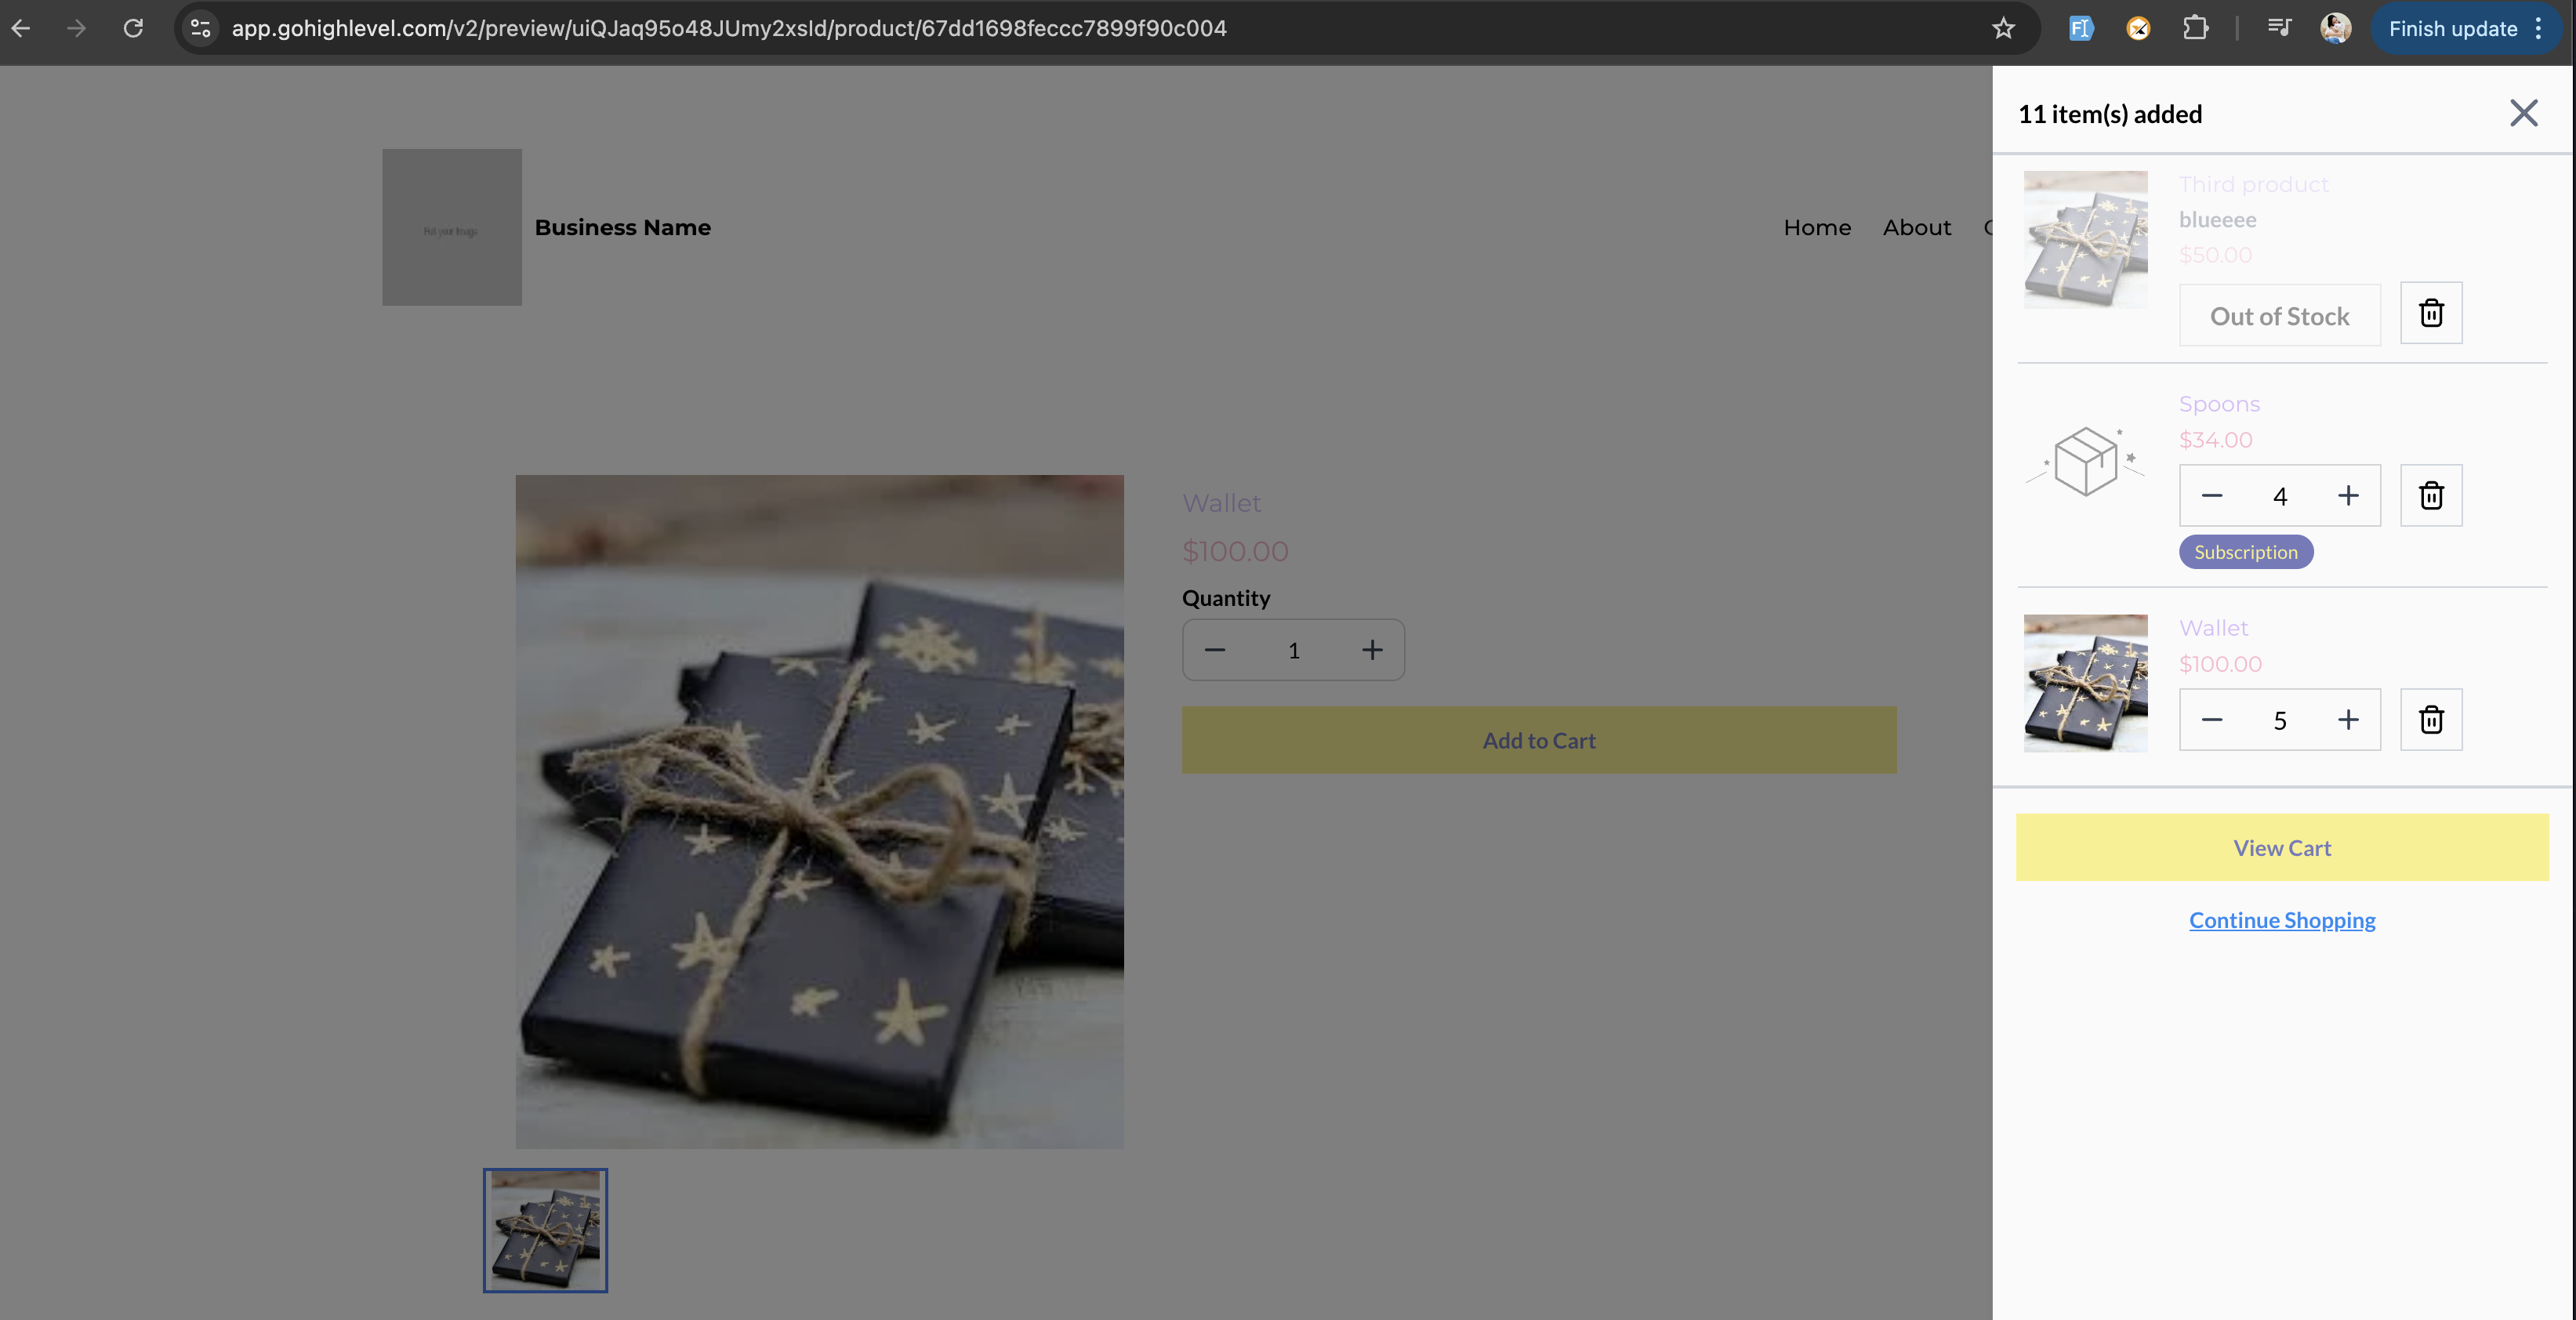Close the cart drawer panel
The width and height of the screenshot is (2576, 1320).
coord(2523,113)
